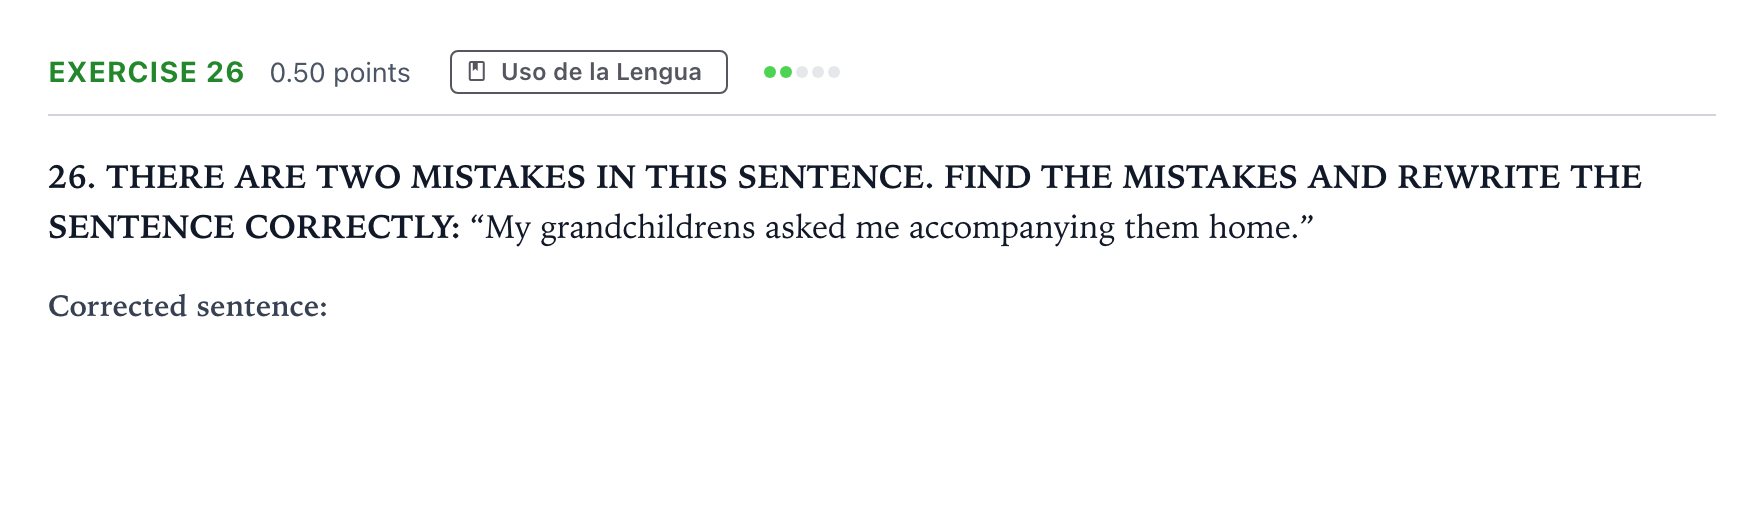Screen dimensions: 1764x510
Task: Click the word accompanying in the sentence
Action: 1011,228
